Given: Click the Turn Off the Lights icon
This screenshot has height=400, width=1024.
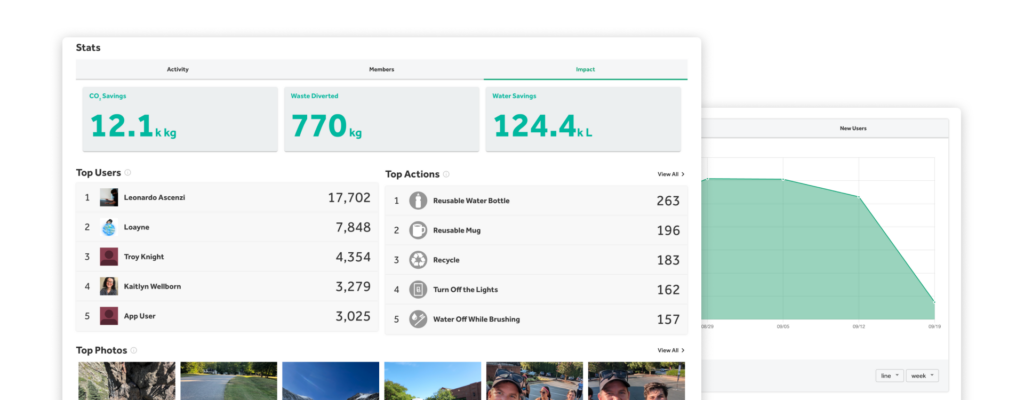Looking at the screenshot, I should coord(418,290).
